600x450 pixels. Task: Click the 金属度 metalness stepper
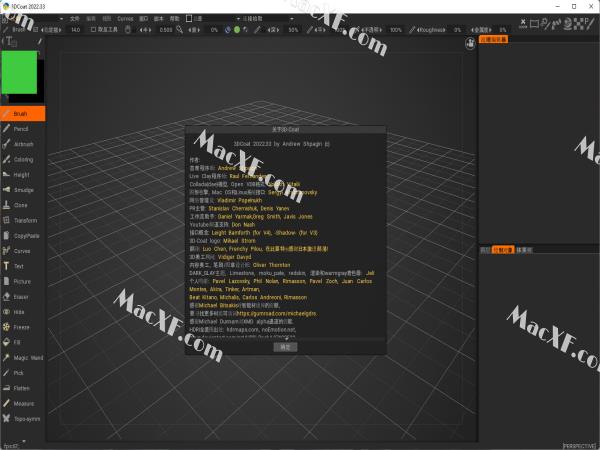click(481, 29)
